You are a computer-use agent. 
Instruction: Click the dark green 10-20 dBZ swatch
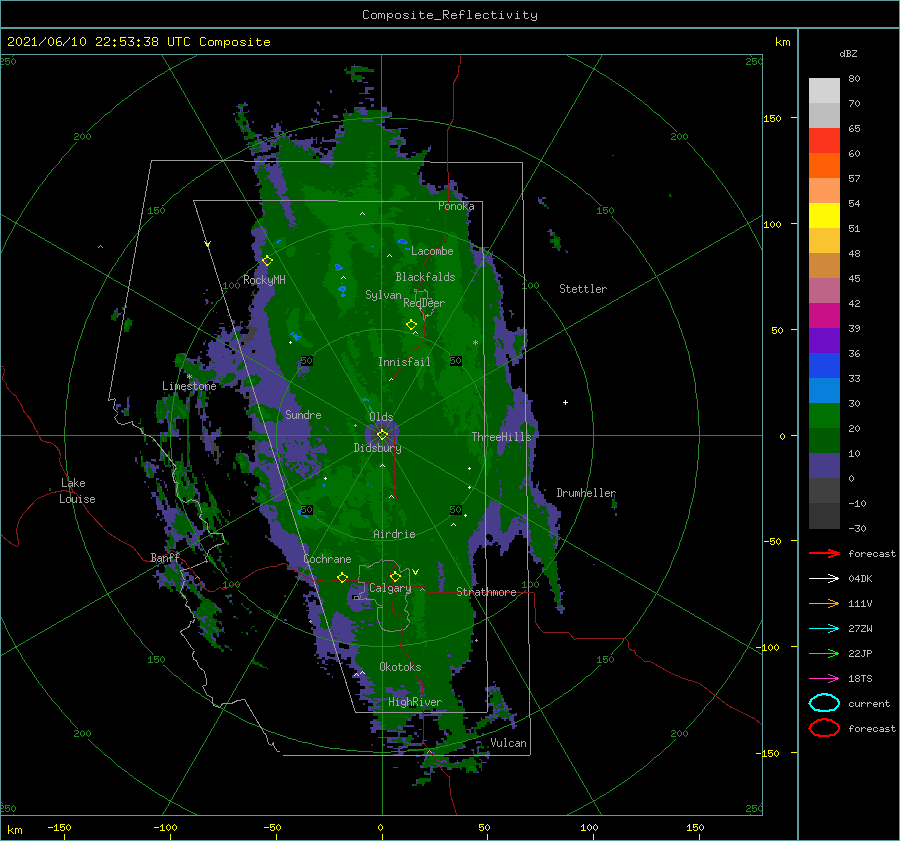(824, 441)
